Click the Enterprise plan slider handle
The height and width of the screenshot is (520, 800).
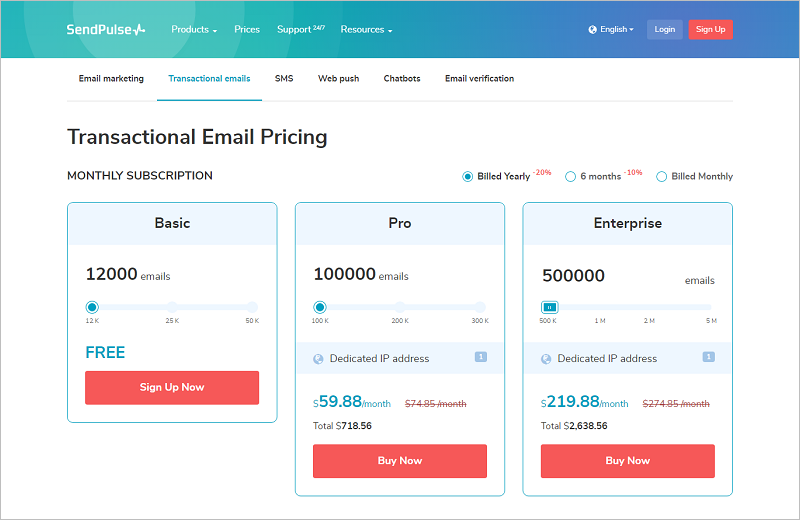pos(549,307)
